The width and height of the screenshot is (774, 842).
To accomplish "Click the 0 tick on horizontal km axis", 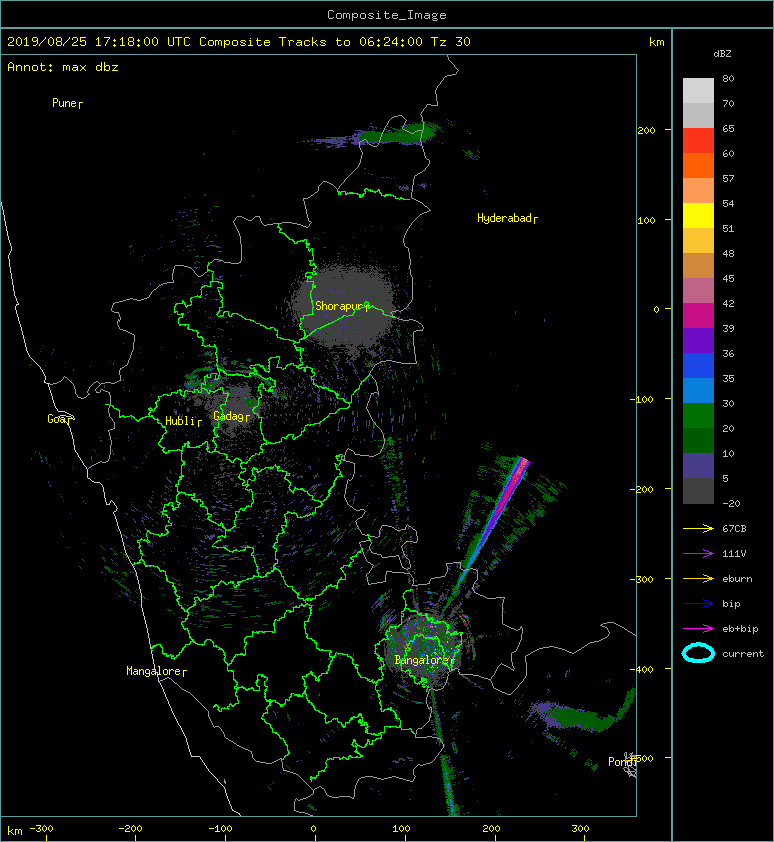I will tap(313, 829).
